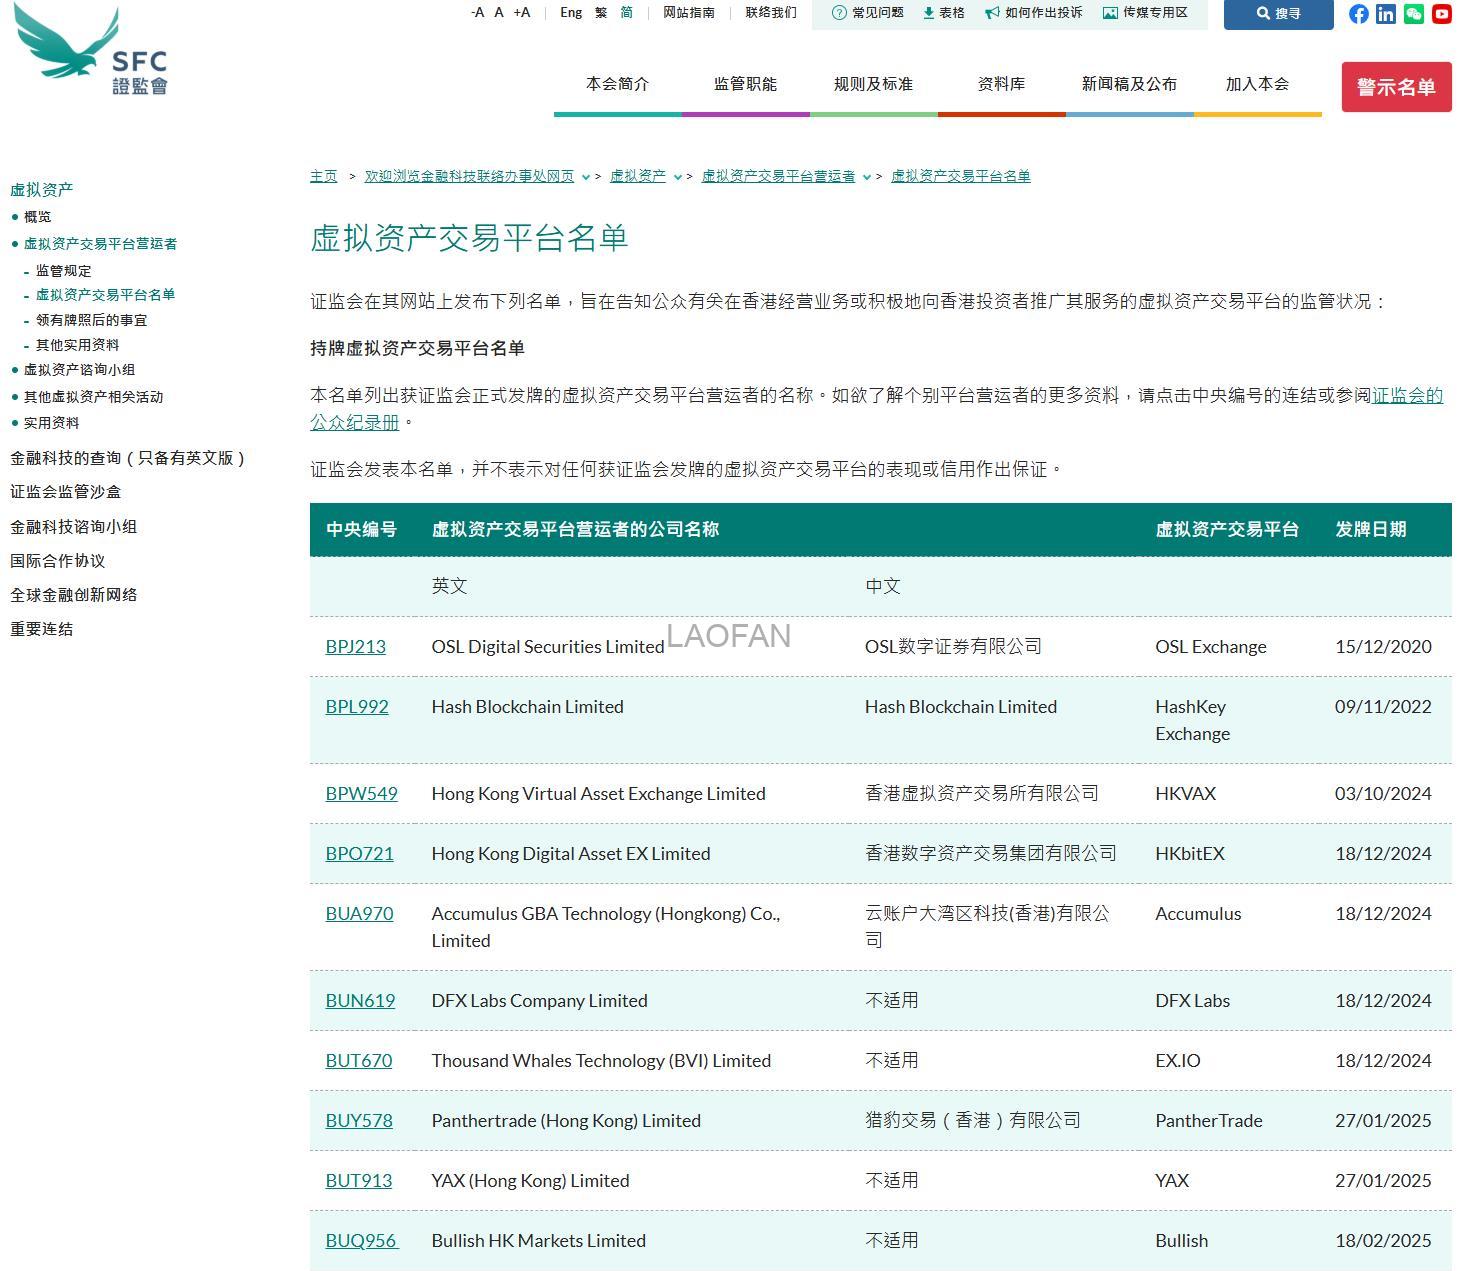Viewport: 1458px width, 1271px height.
Task: Open the YouTube channel icon
Action: [1440, 14]
